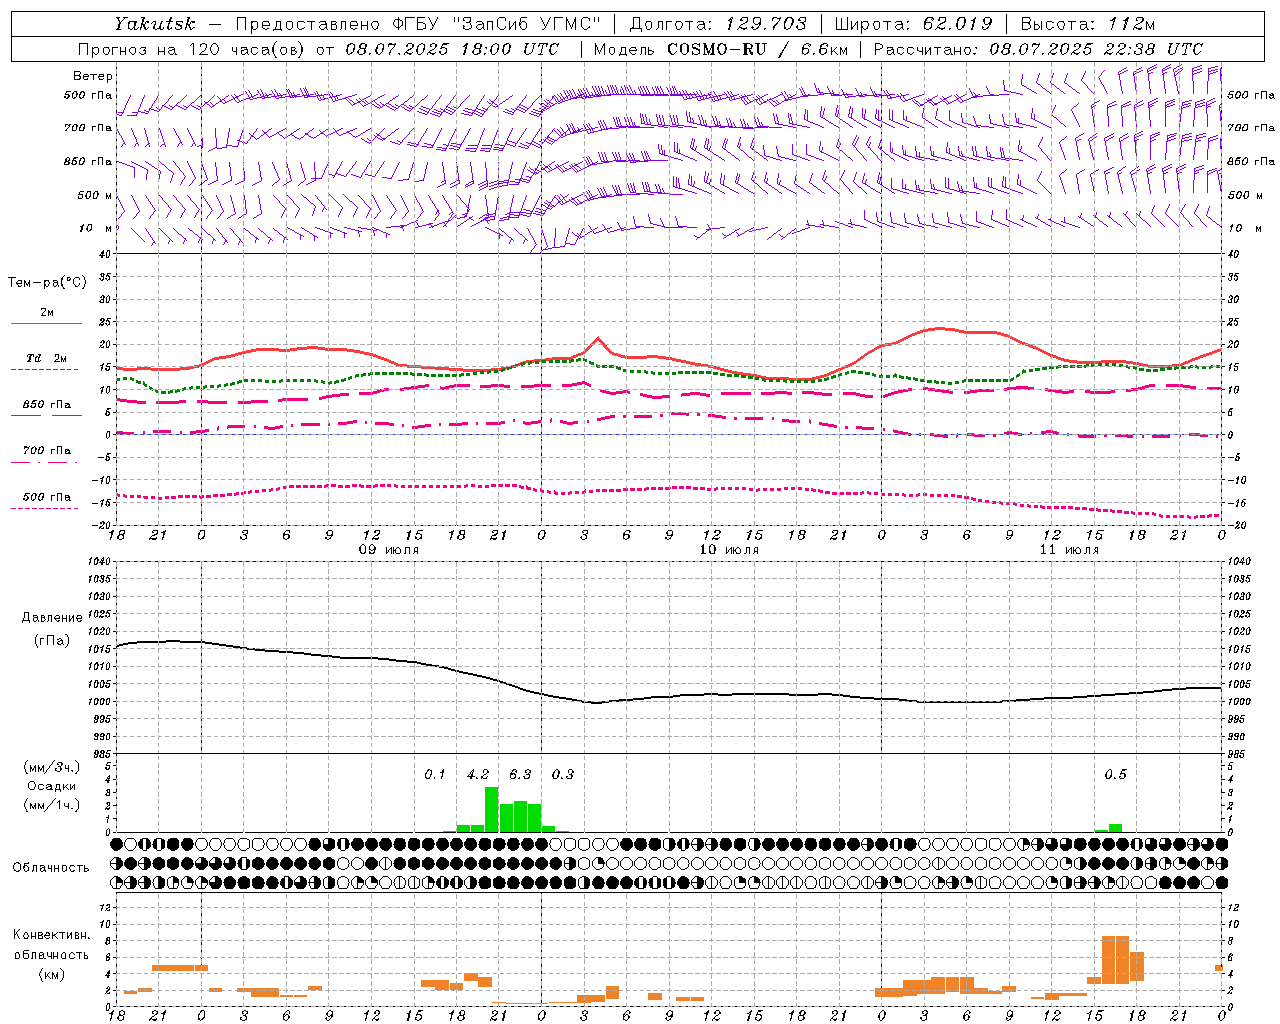Click the '0.5' precipitation amount value
The width and height of the screenshot is (1280, 1024).
[x=1115, y=775]
